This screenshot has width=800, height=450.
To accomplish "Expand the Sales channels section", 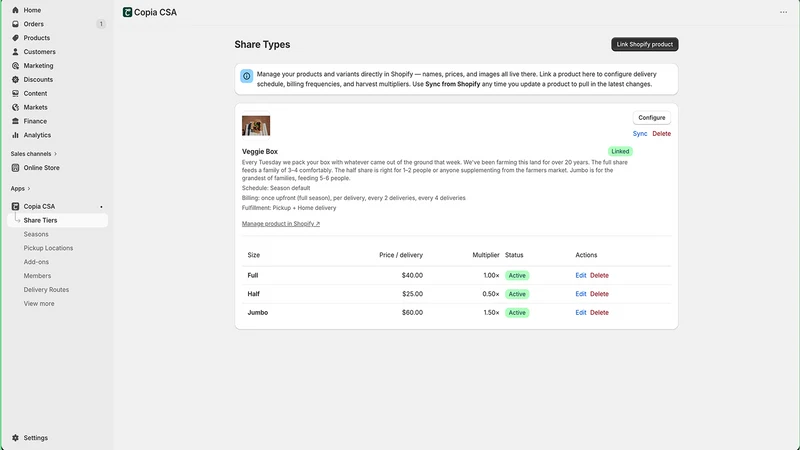I will point(34,154).
